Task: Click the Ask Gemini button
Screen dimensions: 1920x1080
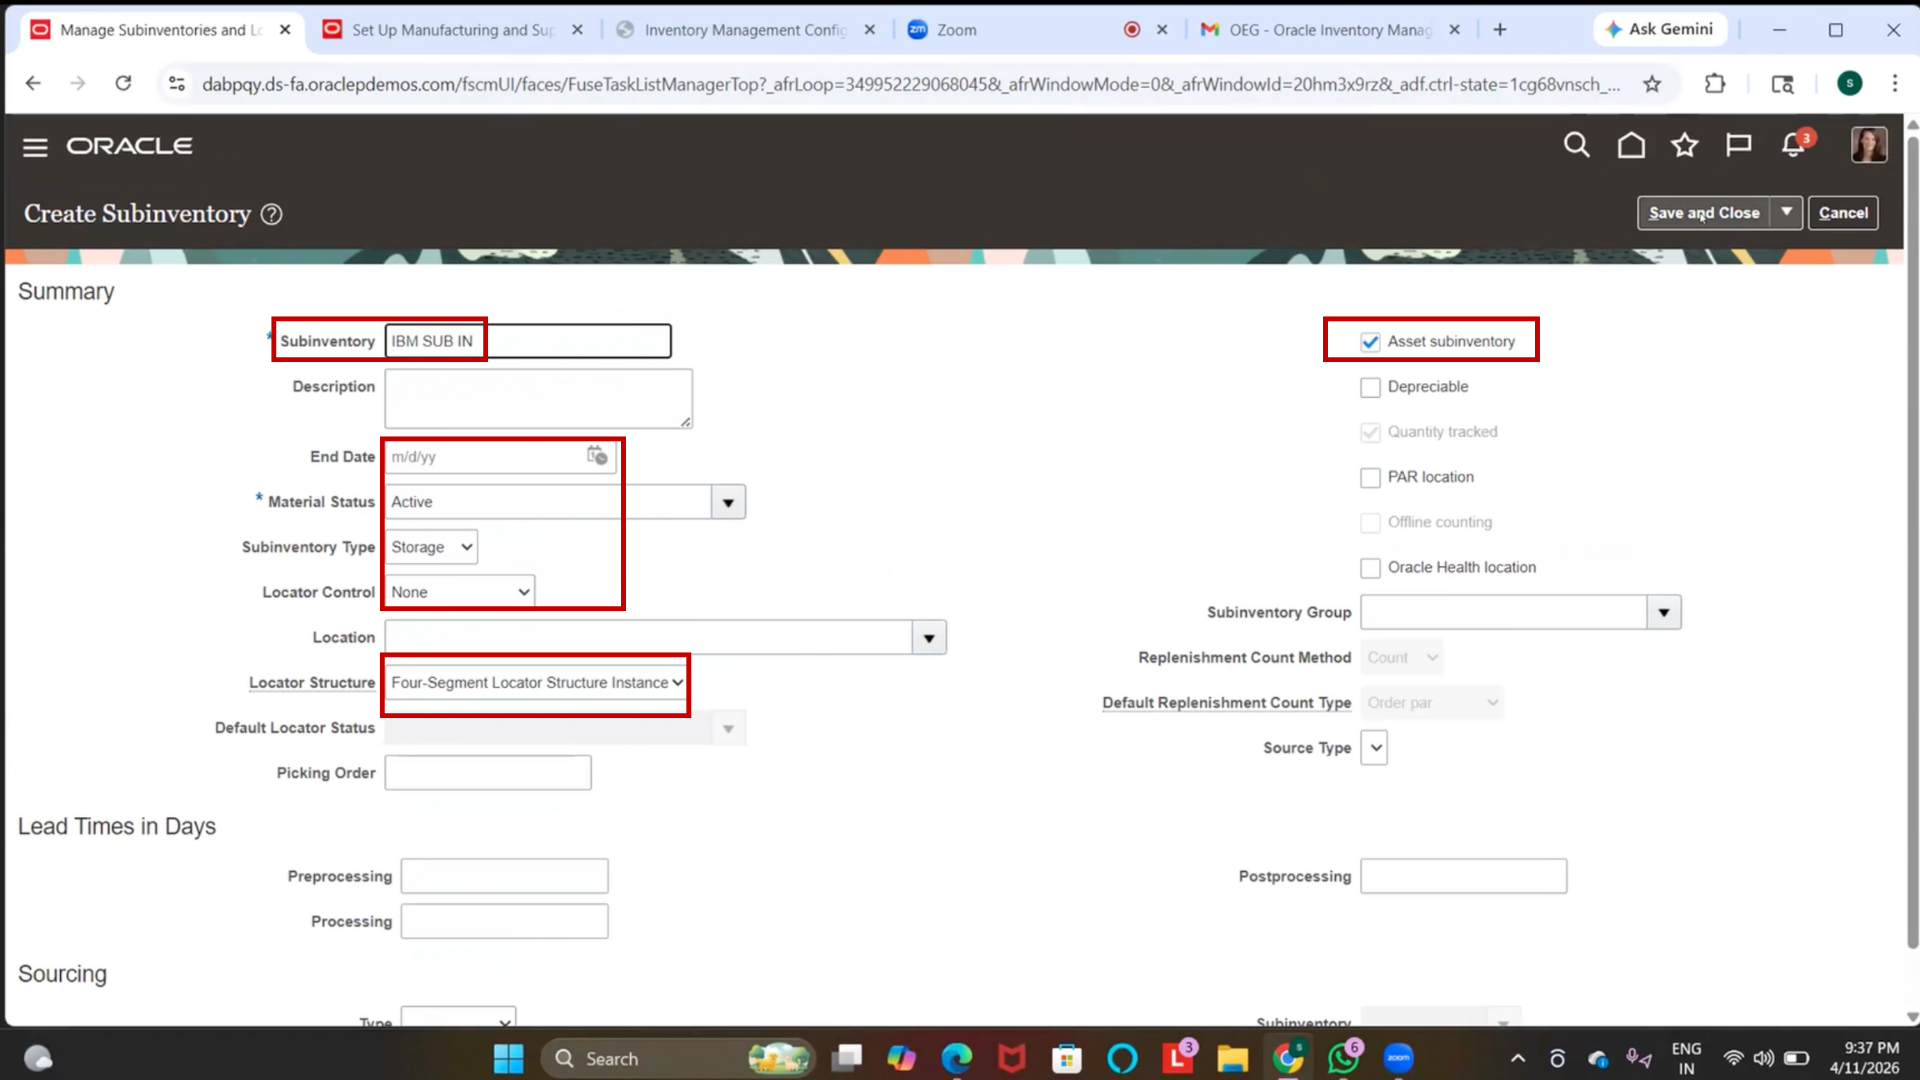Action: tap(1660, 30)
